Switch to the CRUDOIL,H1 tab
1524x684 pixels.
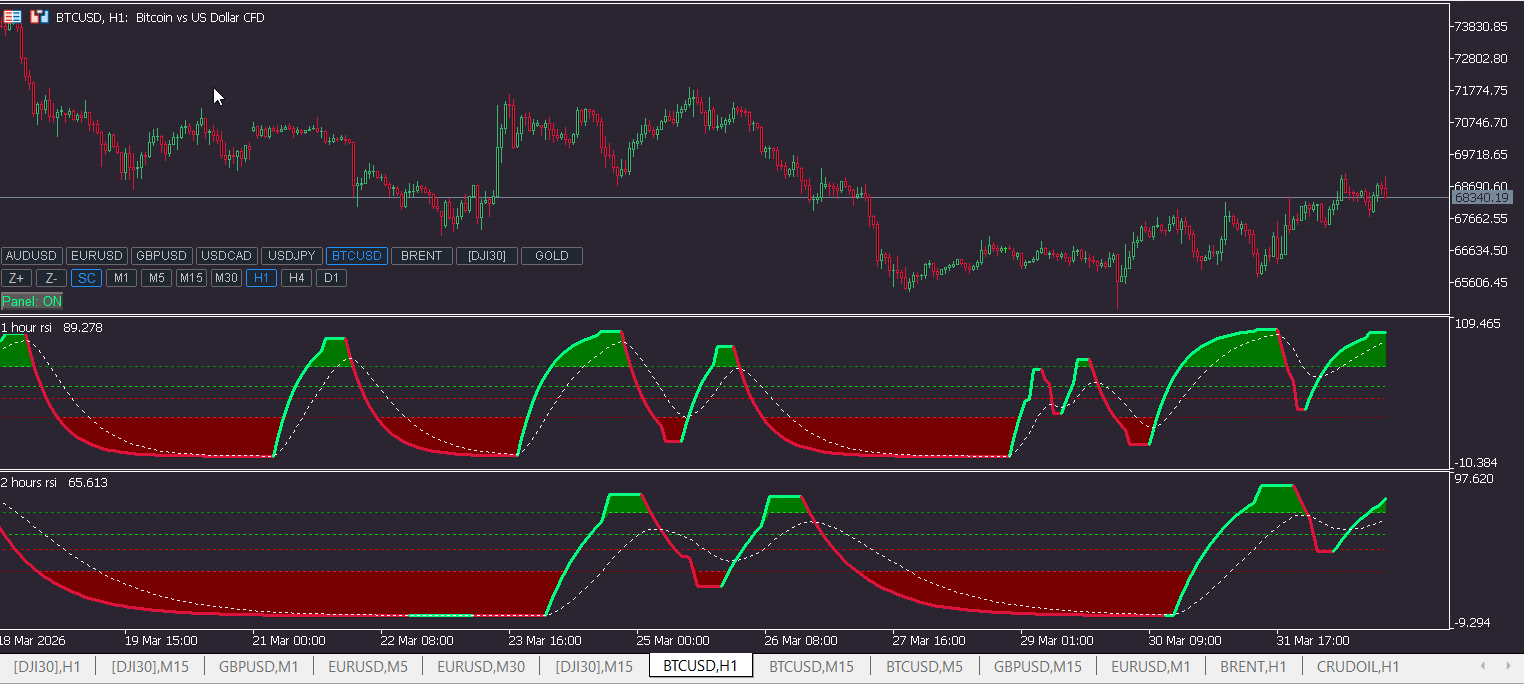1358,667
